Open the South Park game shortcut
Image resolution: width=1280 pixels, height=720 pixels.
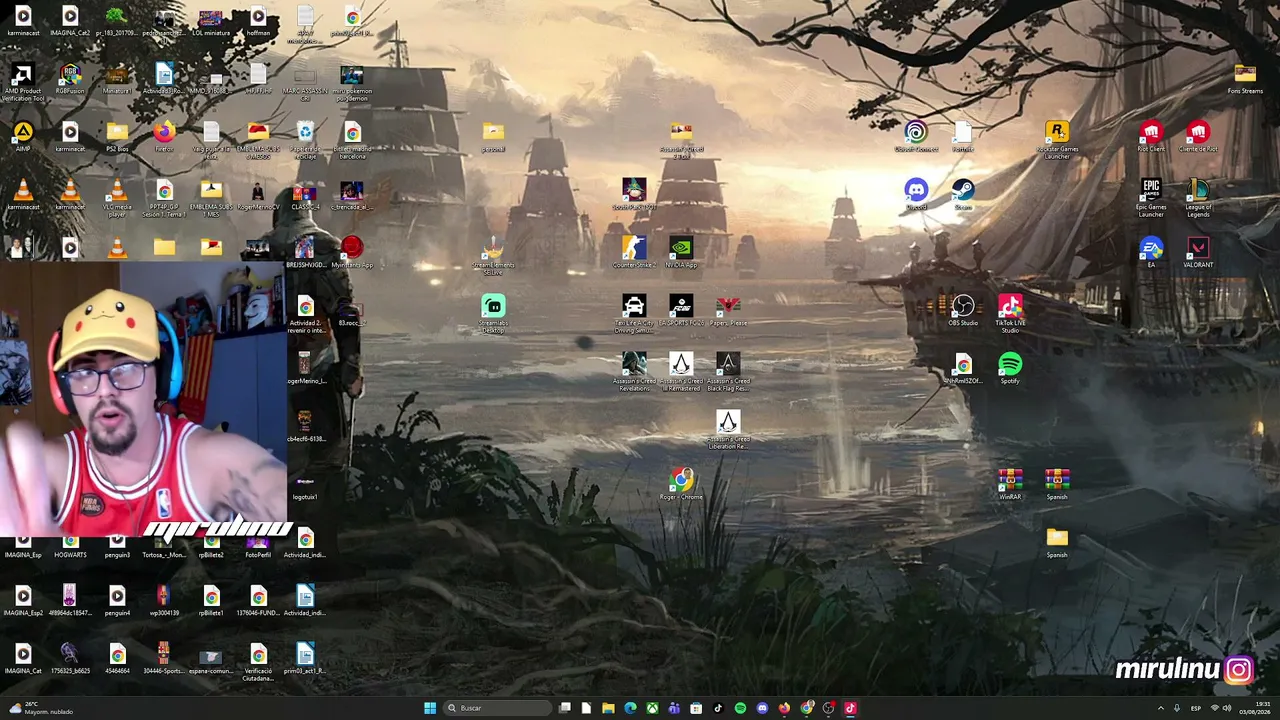click(634, 195)
